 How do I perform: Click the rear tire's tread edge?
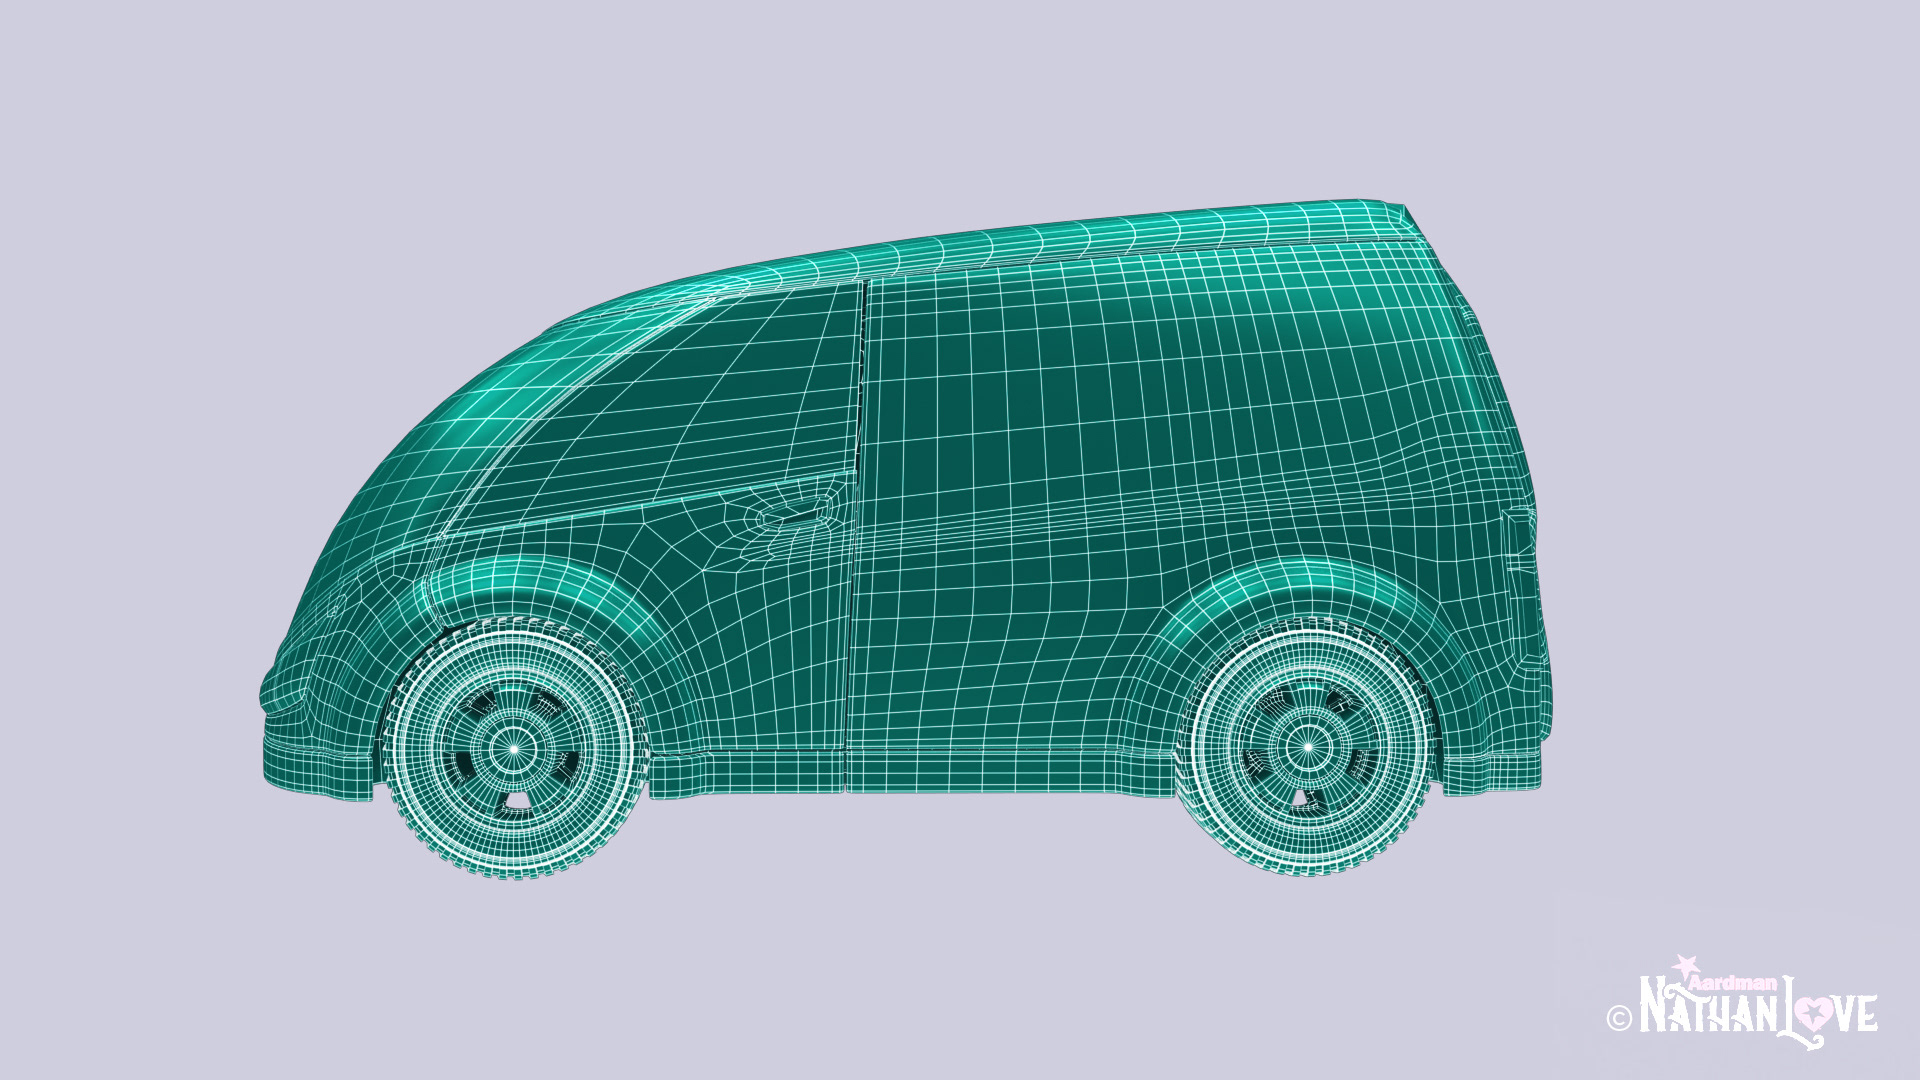tap(1306, 867)
